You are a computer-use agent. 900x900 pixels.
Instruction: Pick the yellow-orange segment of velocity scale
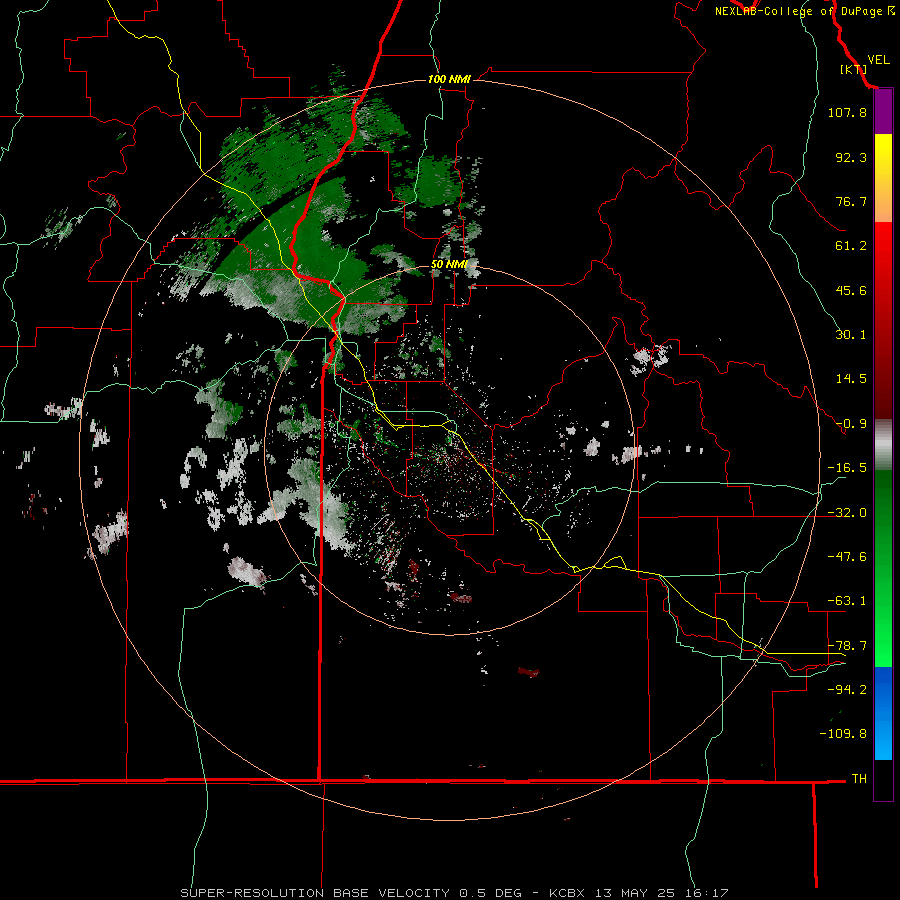click(883, 178)
